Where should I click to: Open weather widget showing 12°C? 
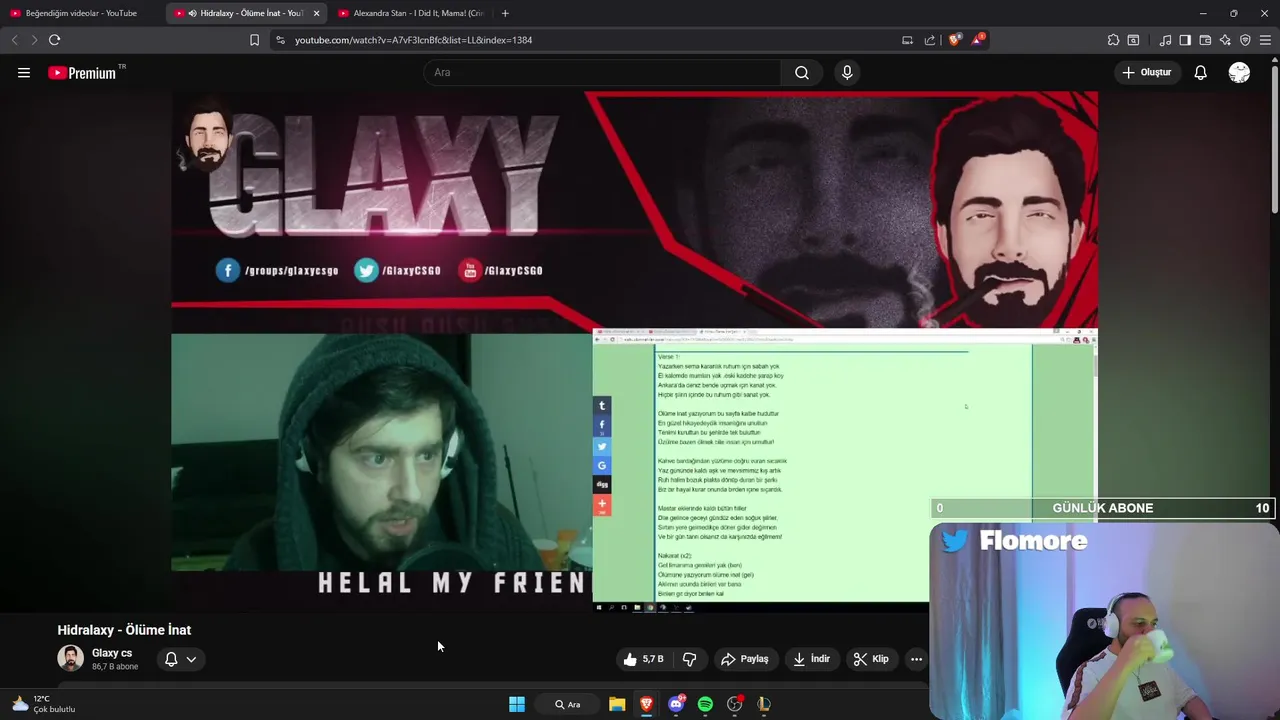(43, 704)
